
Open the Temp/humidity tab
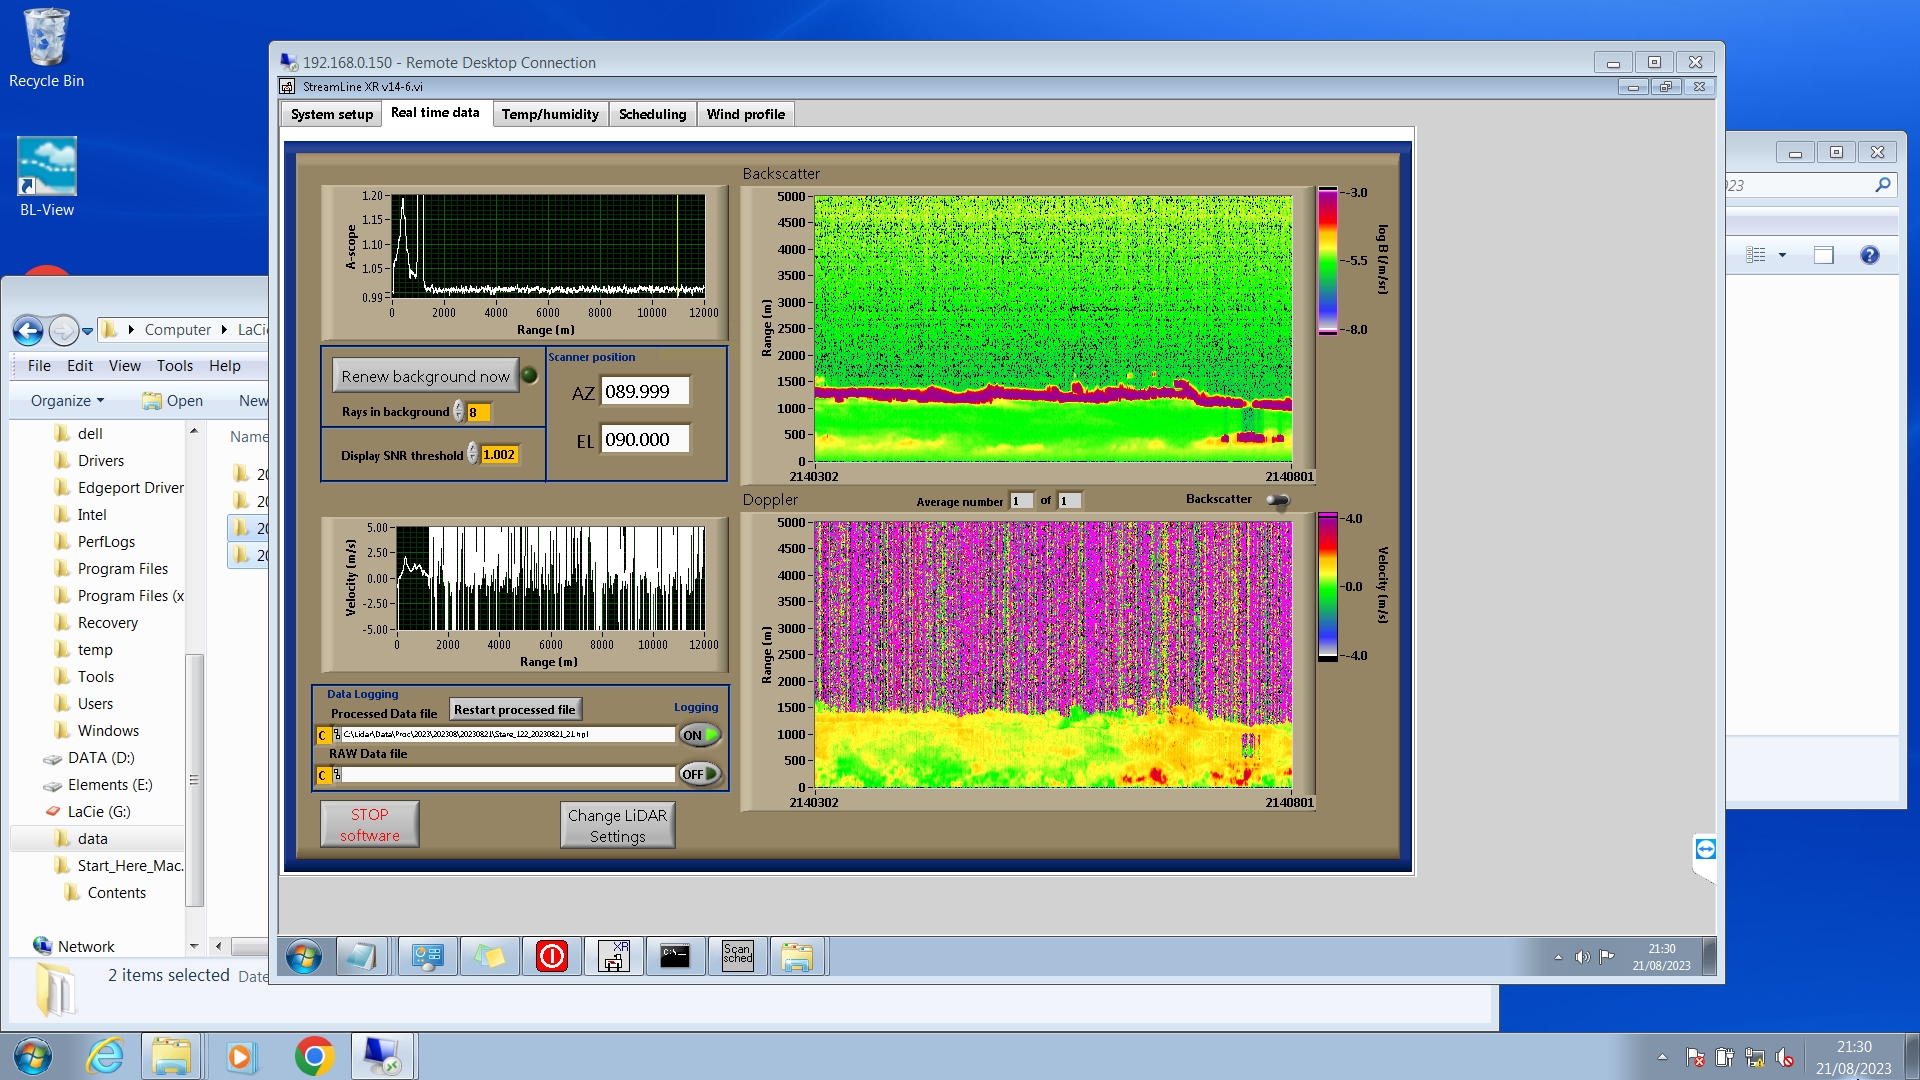click(550, 114)
